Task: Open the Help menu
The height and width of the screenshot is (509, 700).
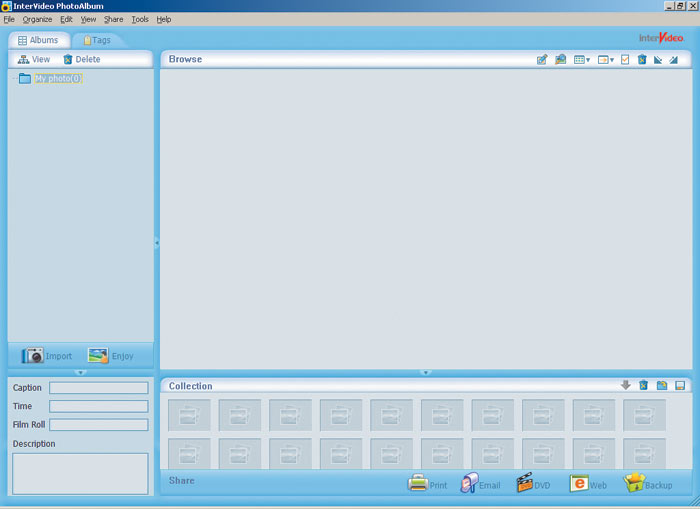Action: [x=164, y=19]
